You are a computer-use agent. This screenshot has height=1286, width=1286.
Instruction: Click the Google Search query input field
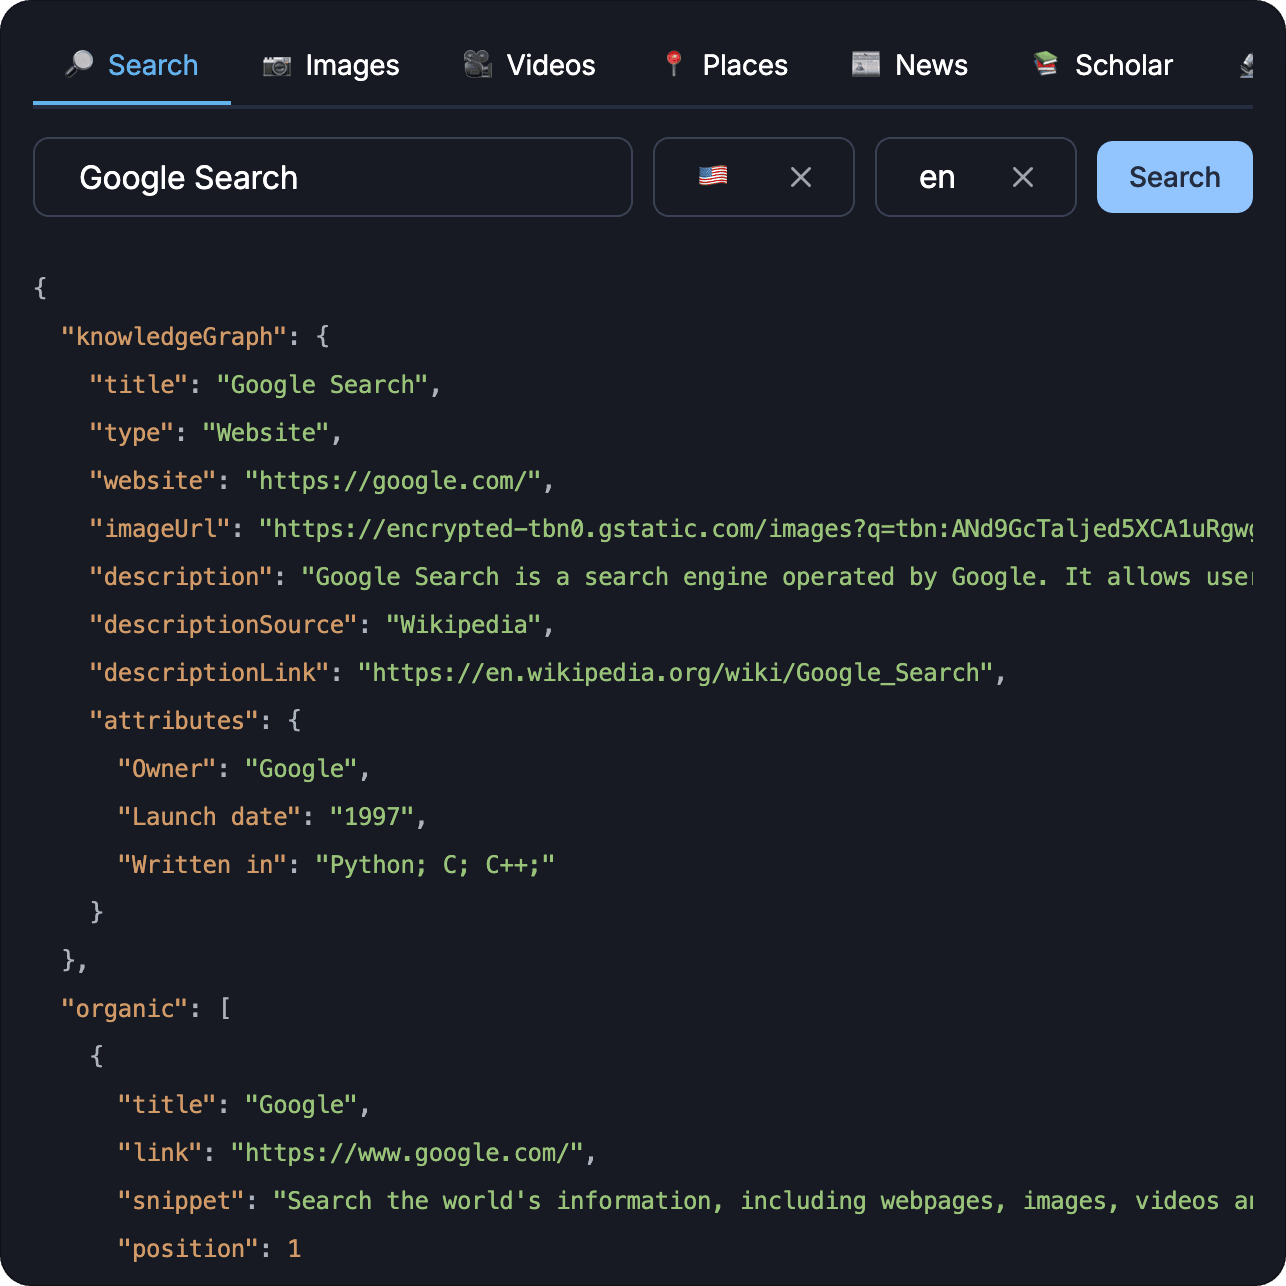tap(333, 177)
